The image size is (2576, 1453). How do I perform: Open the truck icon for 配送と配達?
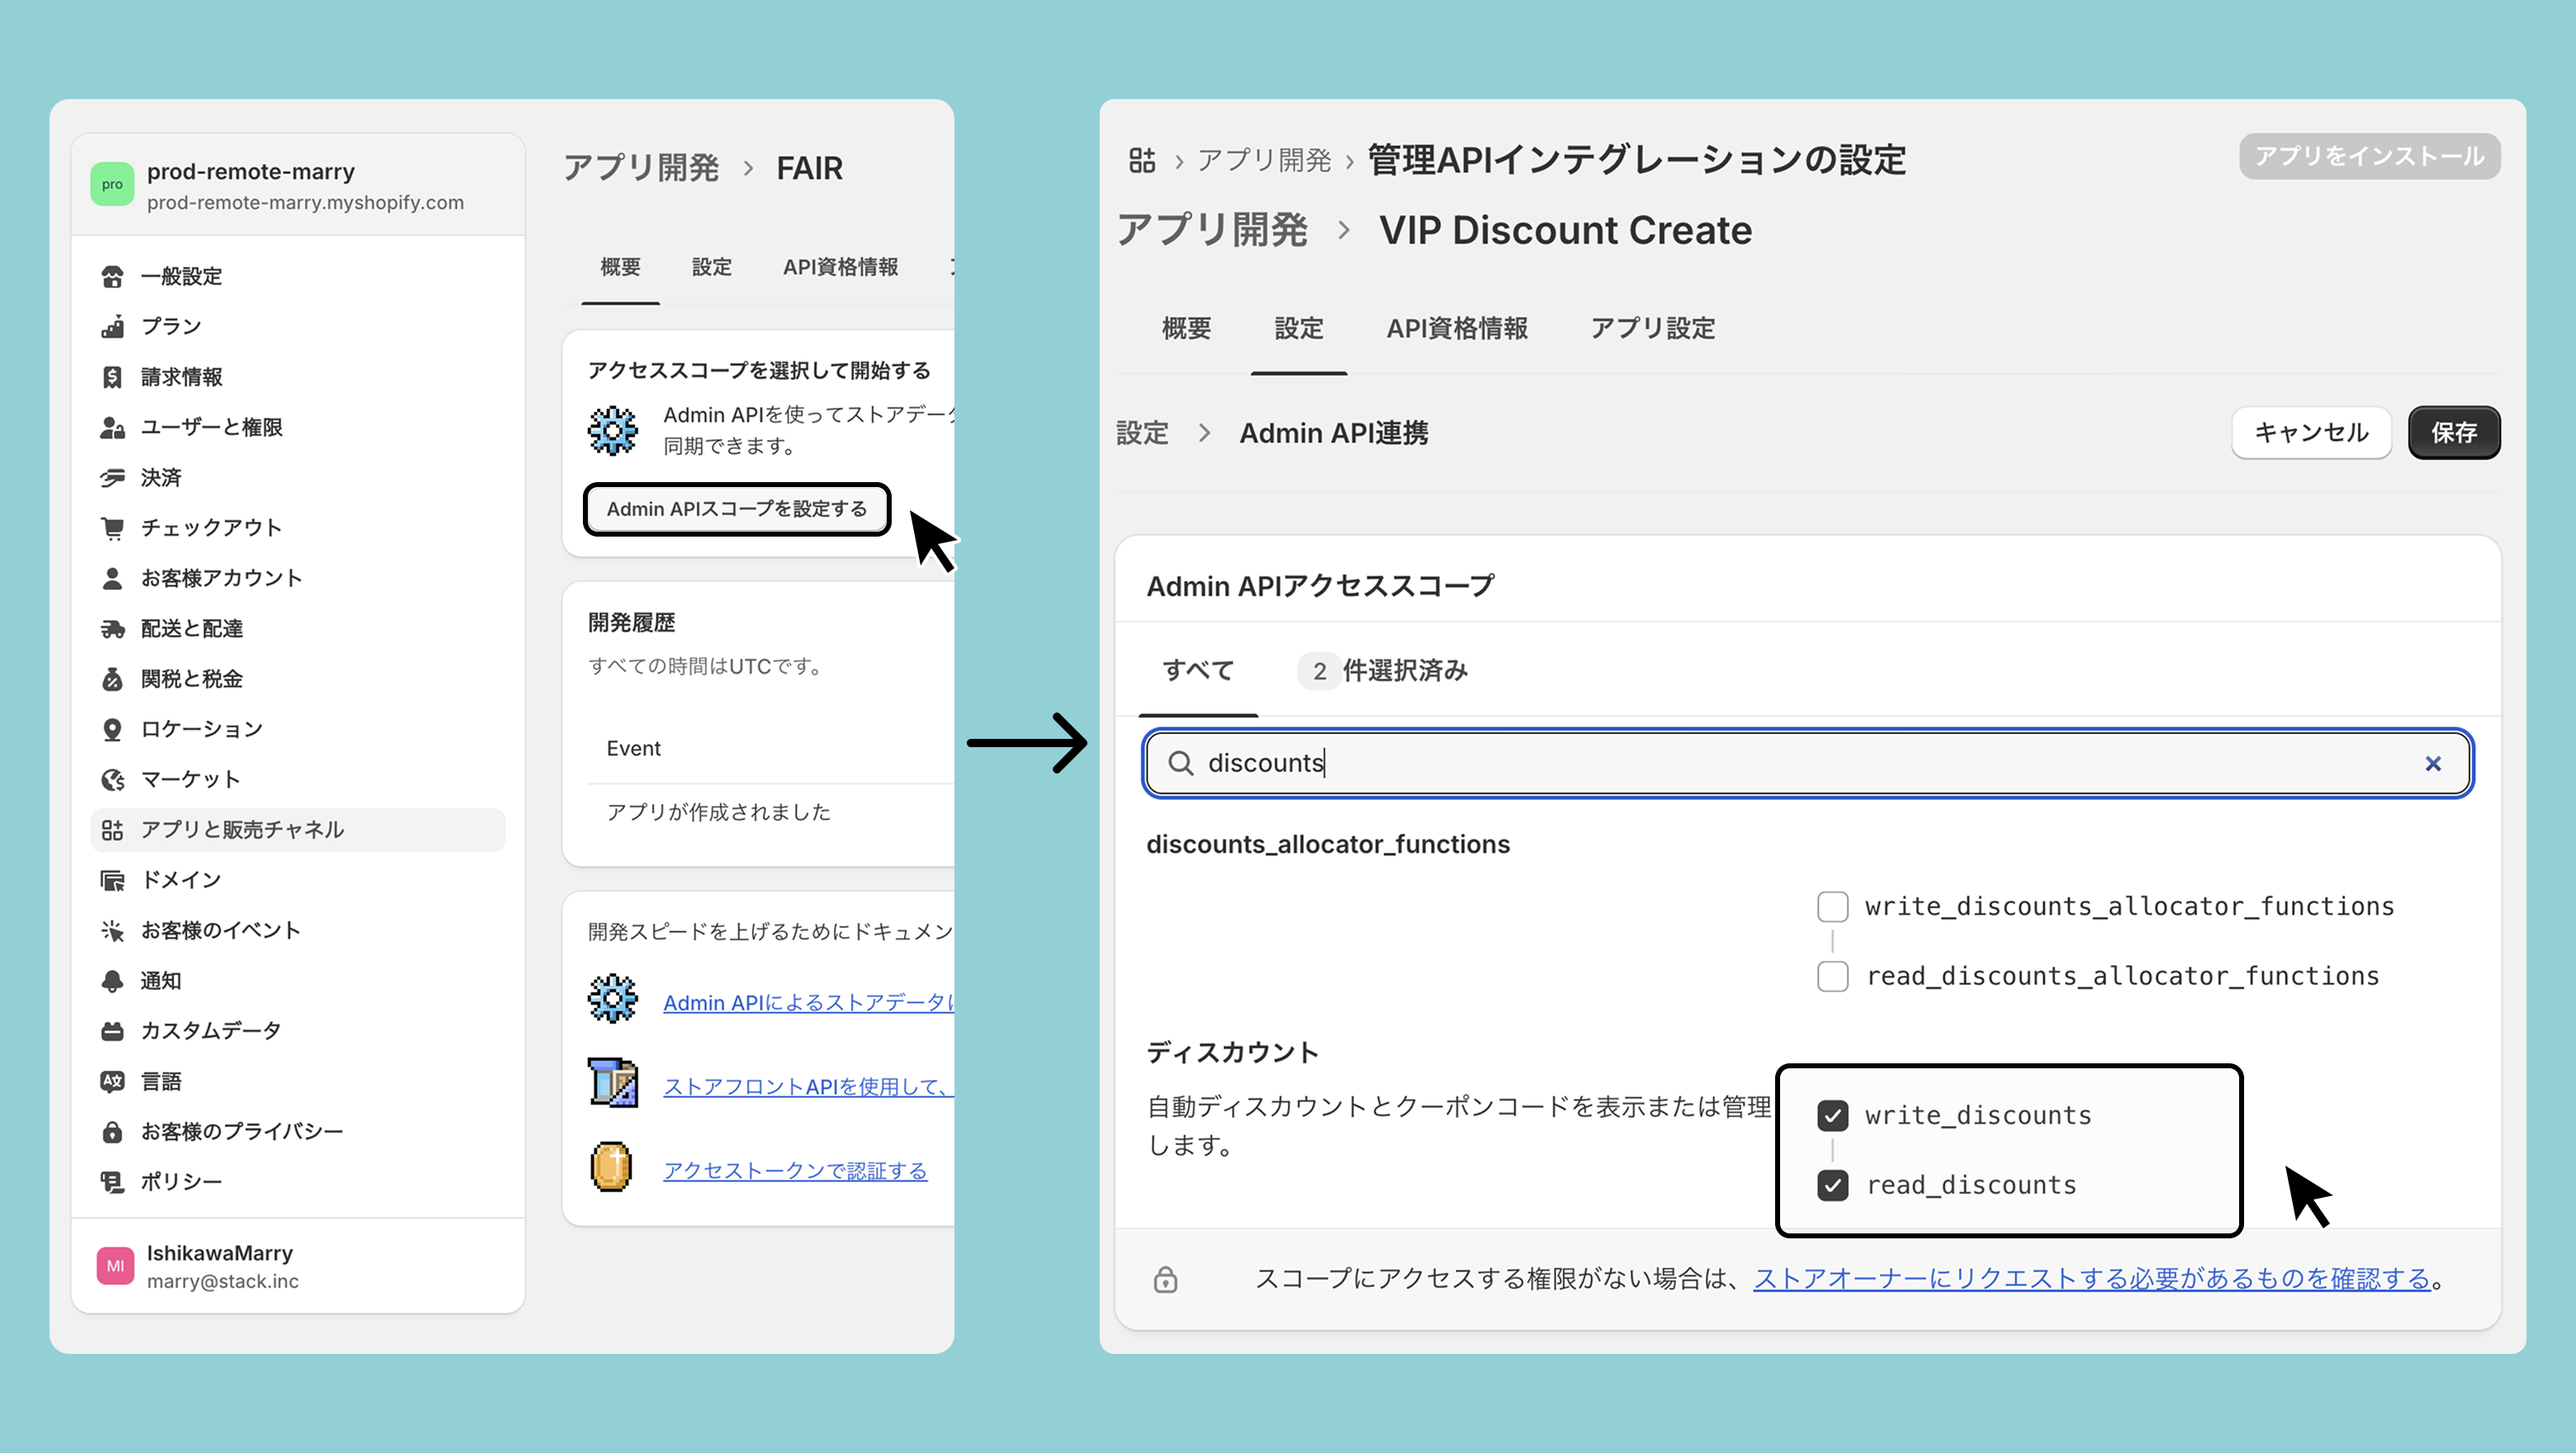[x=112, y=629]
